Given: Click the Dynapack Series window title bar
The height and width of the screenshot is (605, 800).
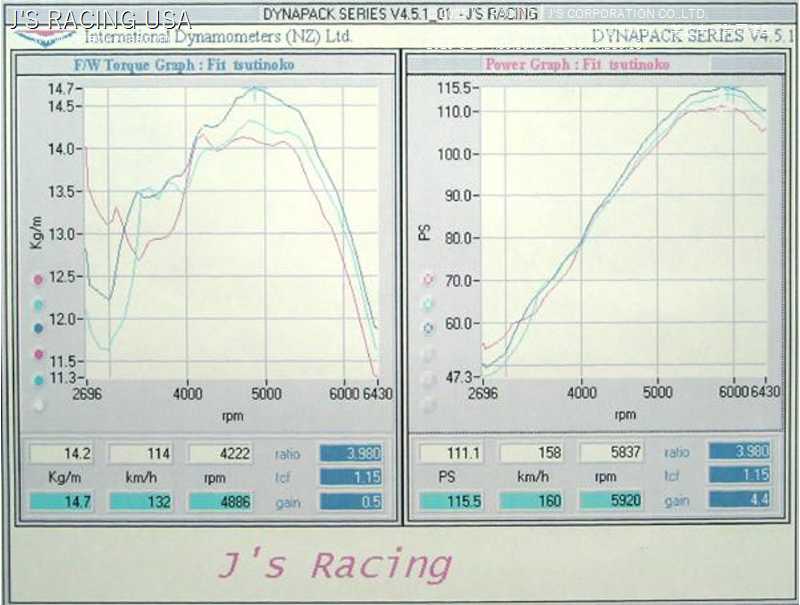Looking at the screenshot, I should [400, 14].
